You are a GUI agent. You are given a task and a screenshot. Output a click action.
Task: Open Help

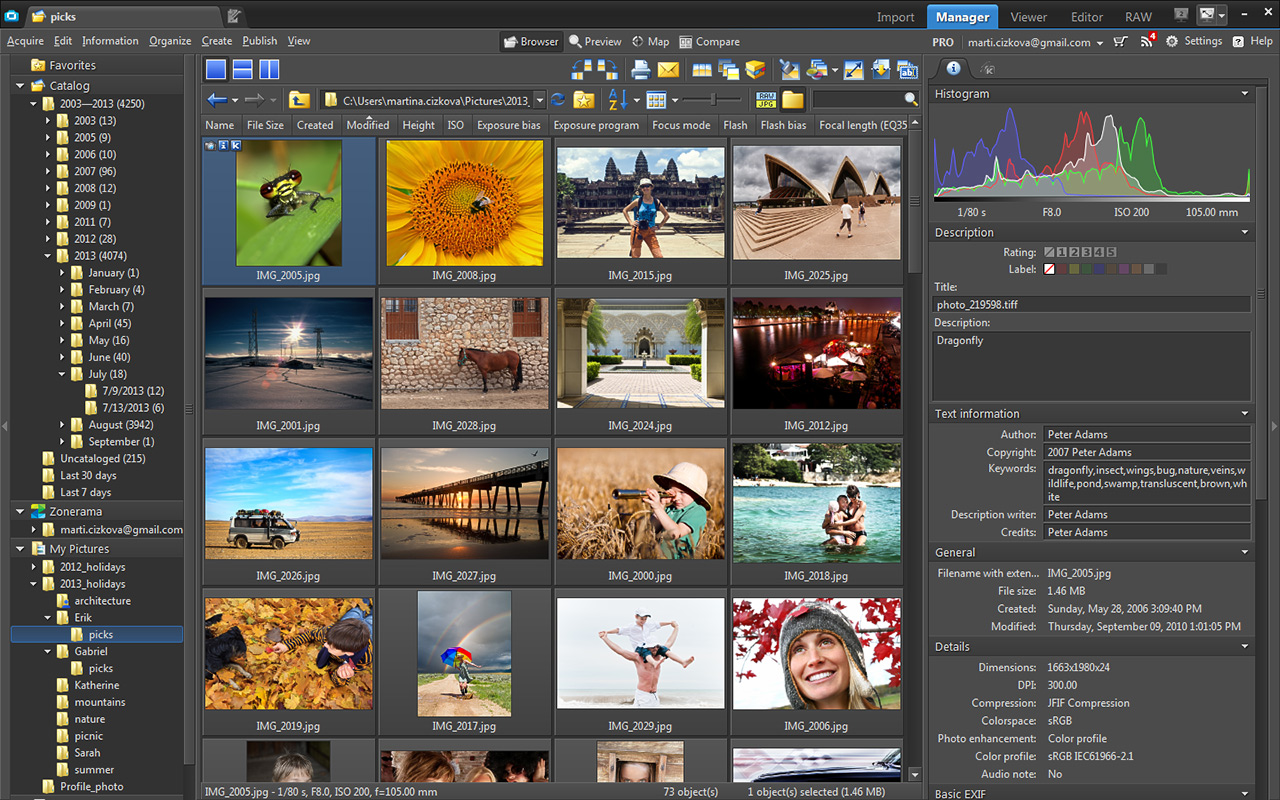(1253, 42)
